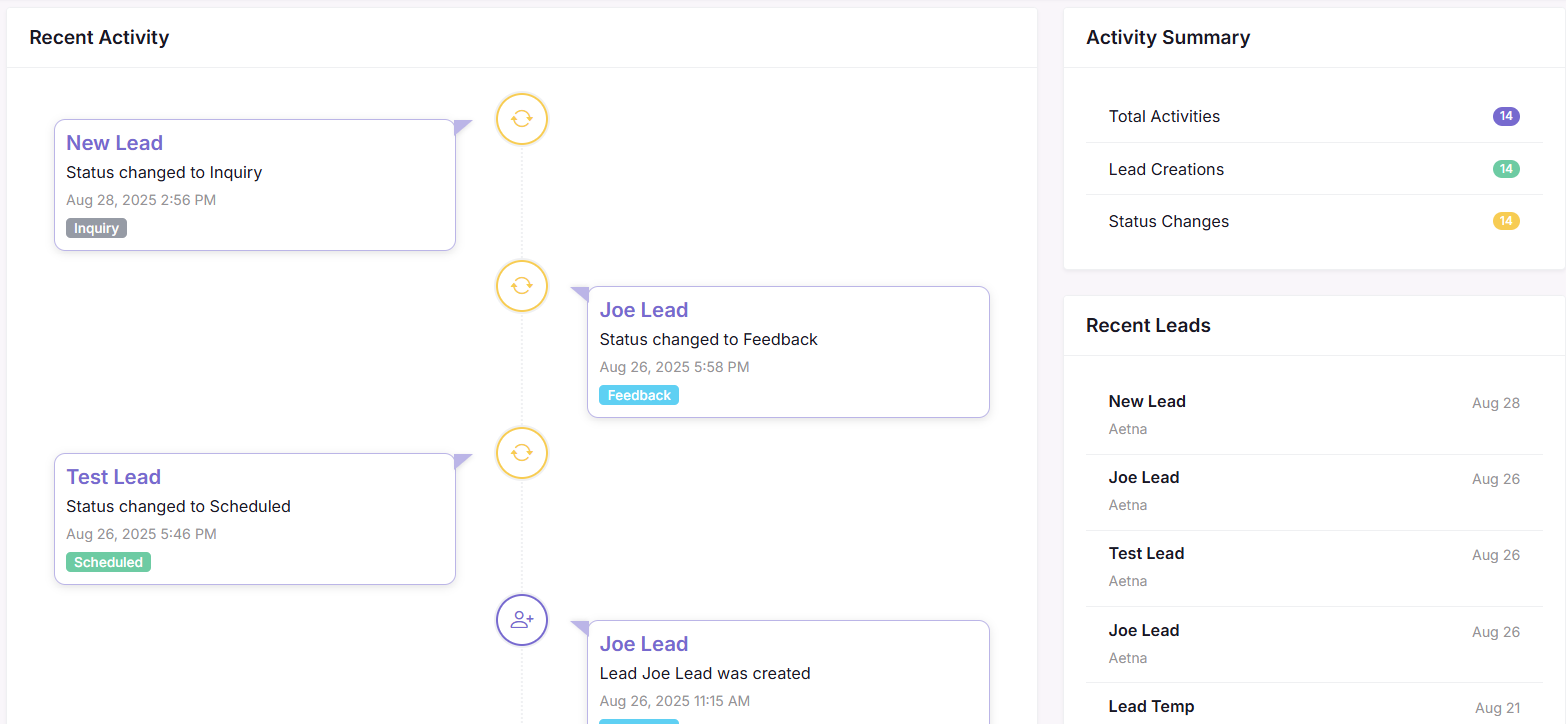The width and height of the screenshot is (1566, 724).
Task: Click the Lead Creations count badge
Action: [x=1506, y=169]
